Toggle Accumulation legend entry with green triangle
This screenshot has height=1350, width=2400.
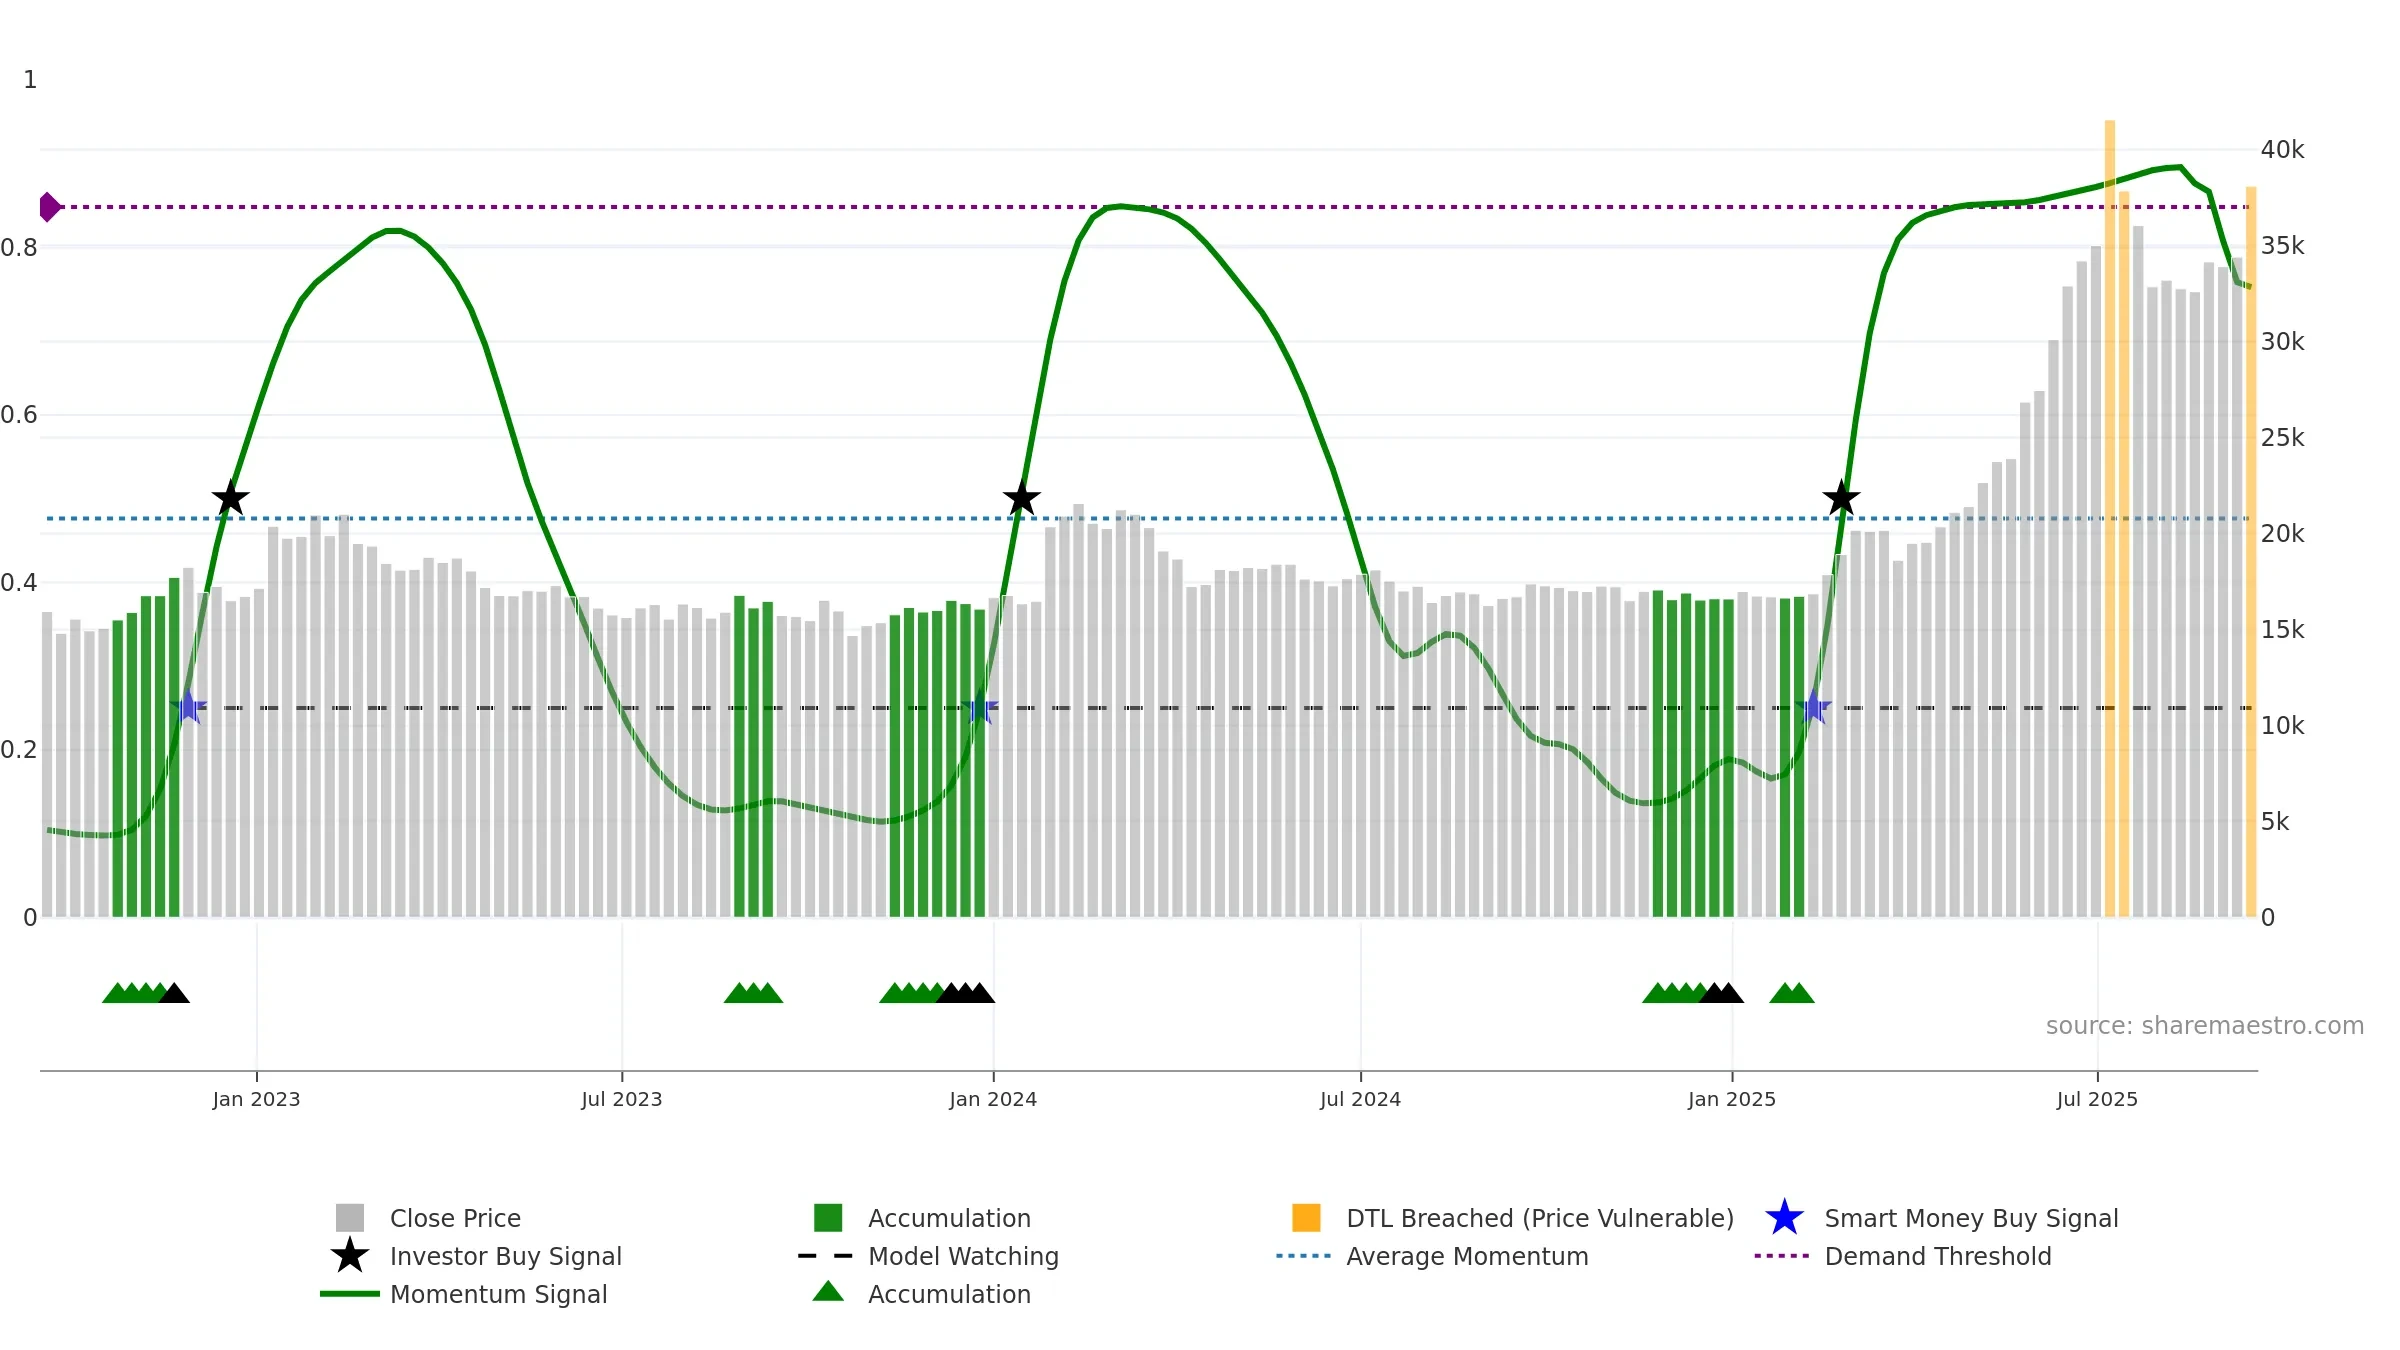(x=922, y=1294)
